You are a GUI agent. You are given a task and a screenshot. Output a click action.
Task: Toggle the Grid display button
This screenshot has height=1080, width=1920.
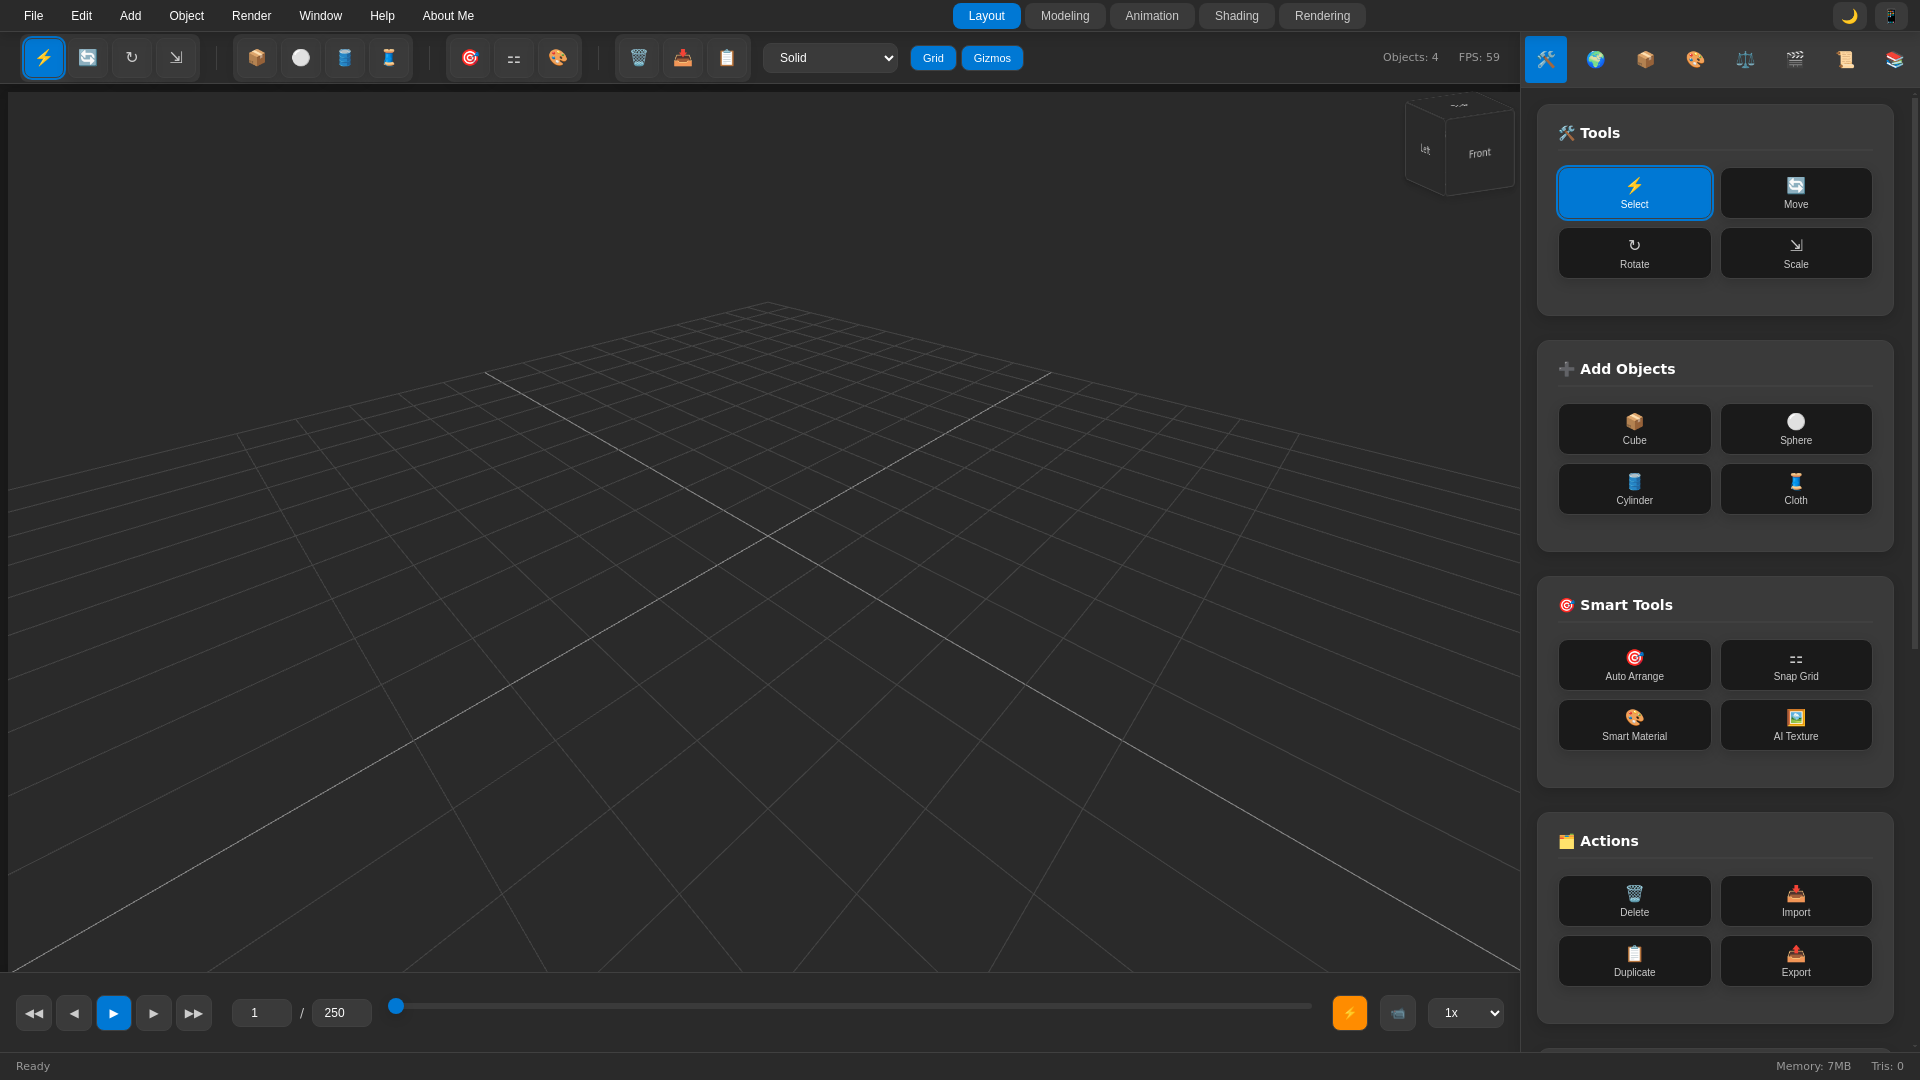pyautogui.click(x=933, y=58)
